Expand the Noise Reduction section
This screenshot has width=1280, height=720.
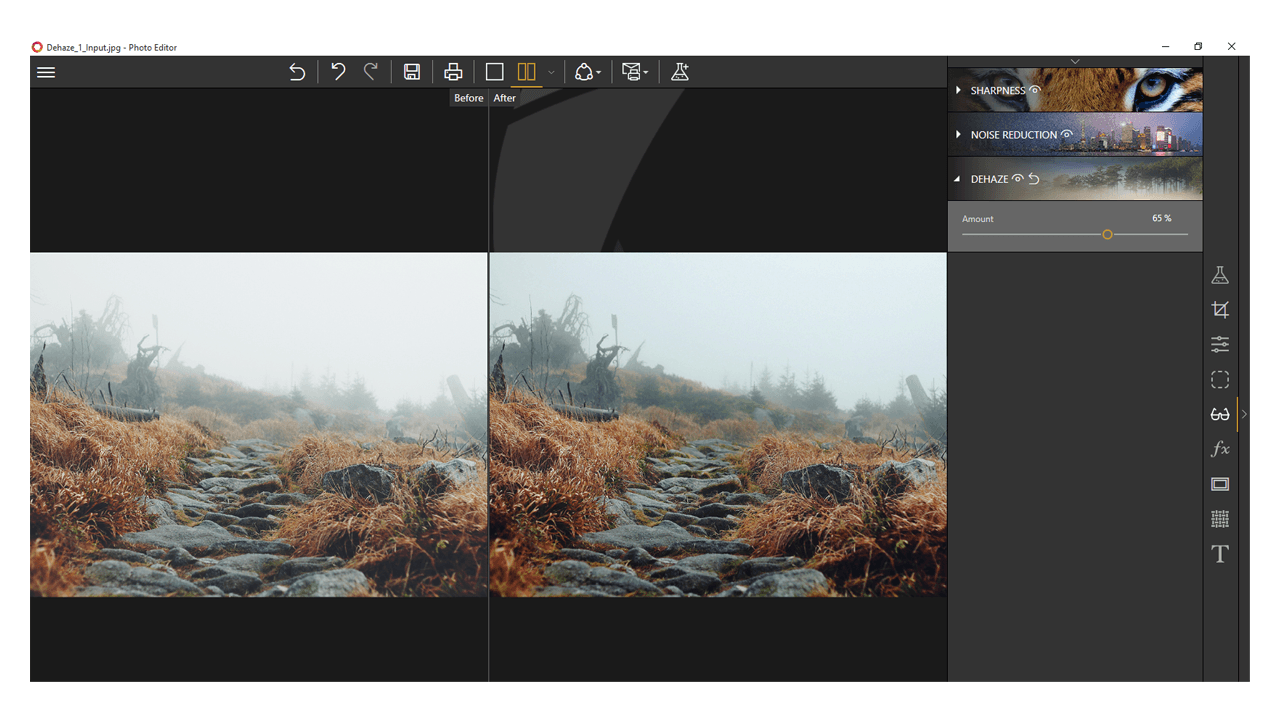(x=960, y=134)
